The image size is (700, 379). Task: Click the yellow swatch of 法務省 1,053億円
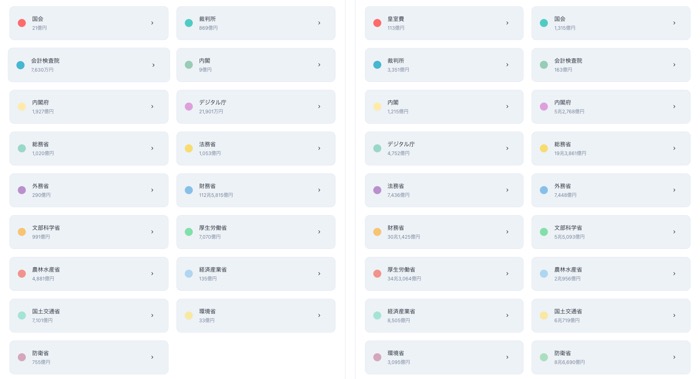[189, 148]
